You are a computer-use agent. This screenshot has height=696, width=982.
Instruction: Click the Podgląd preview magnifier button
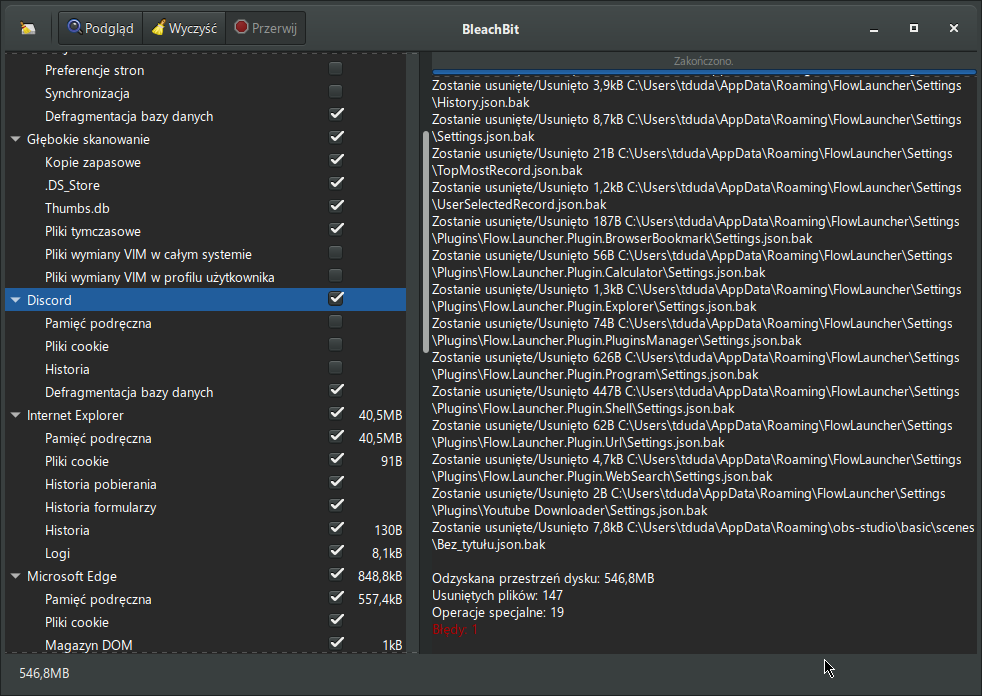click(101, 28)
